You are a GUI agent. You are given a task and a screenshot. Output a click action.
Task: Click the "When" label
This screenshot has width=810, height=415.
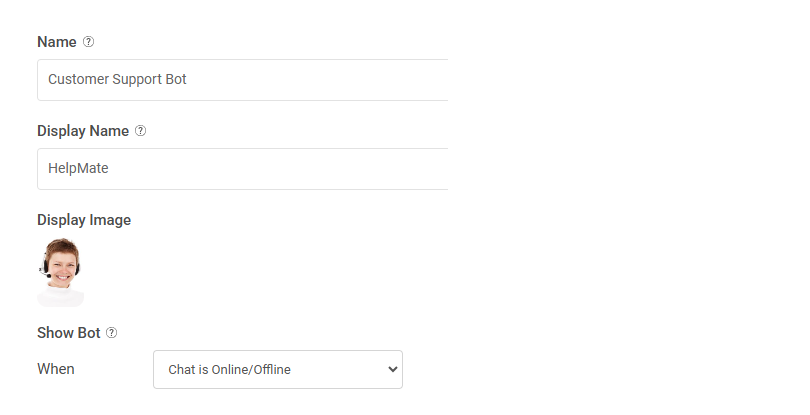click(x=56, y=369)
